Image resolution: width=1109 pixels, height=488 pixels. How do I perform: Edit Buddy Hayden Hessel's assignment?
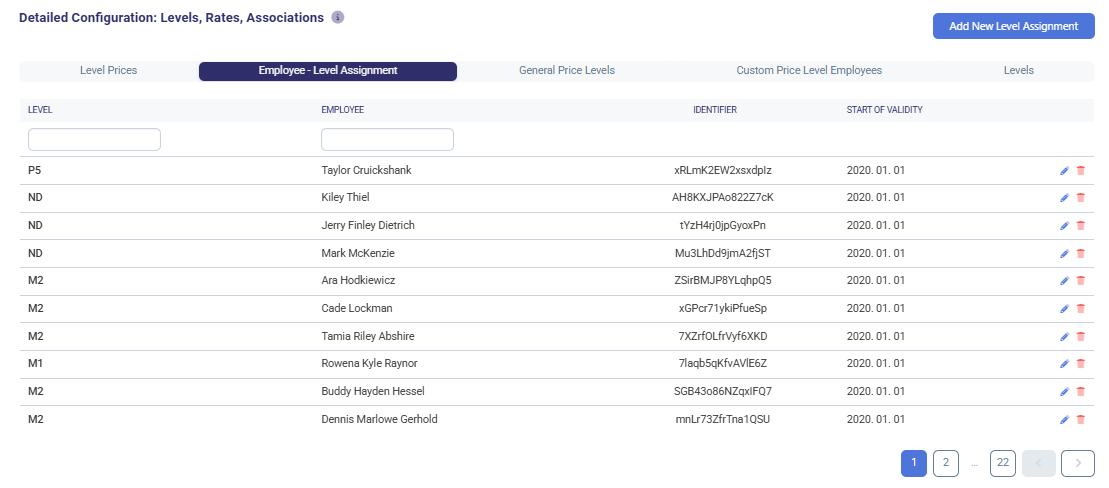click(x=1064, y=392)
